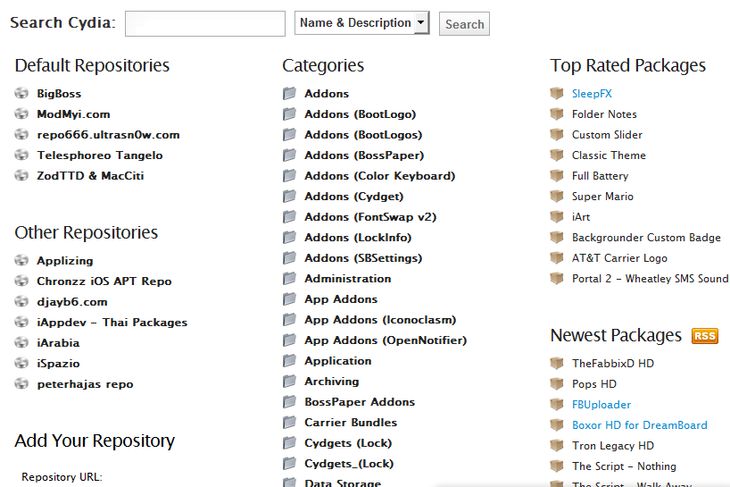Open the App Addons (OpenNotifier) category
The image size is (730, 487).
(385, 340)
